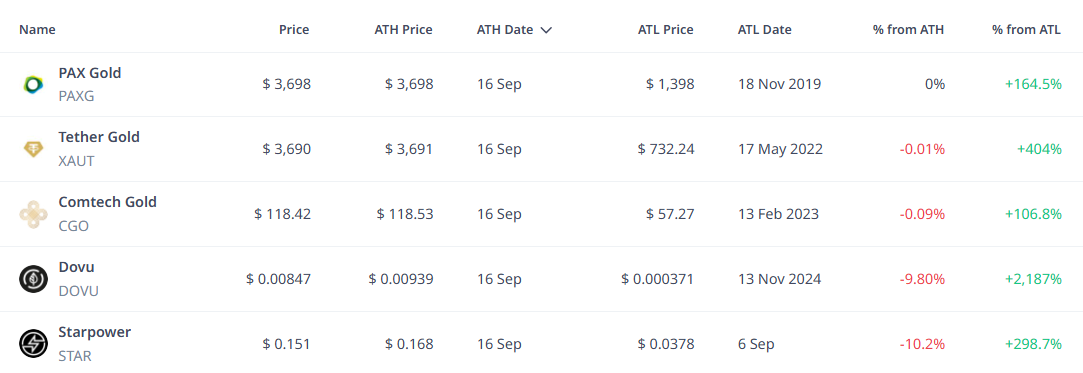Click the Dovu leaf logo icon

coord(33,279)
